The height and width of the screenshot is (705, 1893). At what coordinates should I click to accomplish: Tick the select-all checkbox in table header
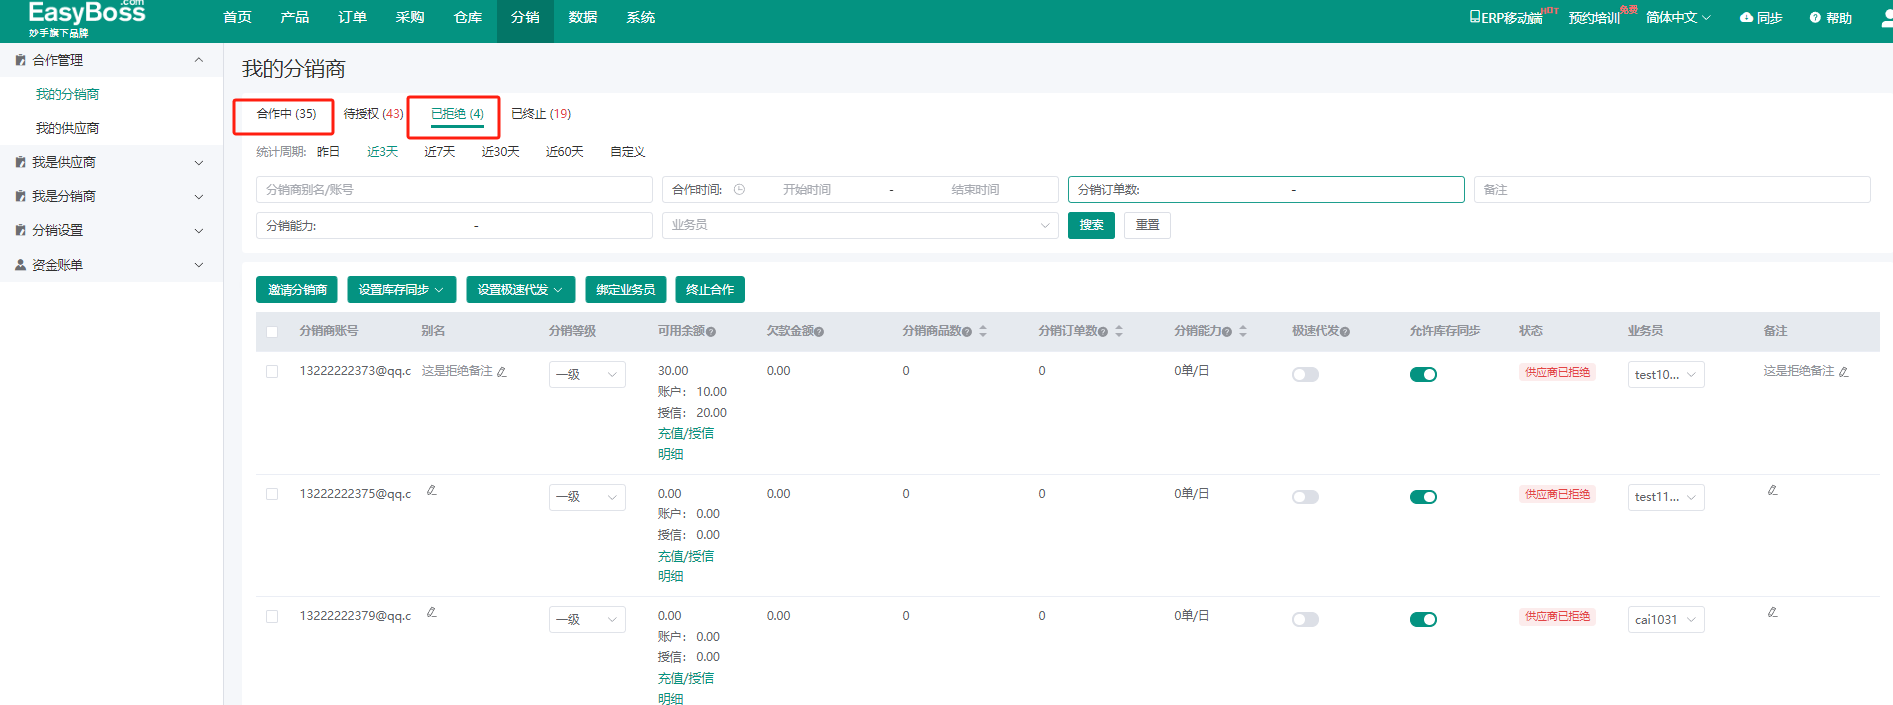point(272,332)
